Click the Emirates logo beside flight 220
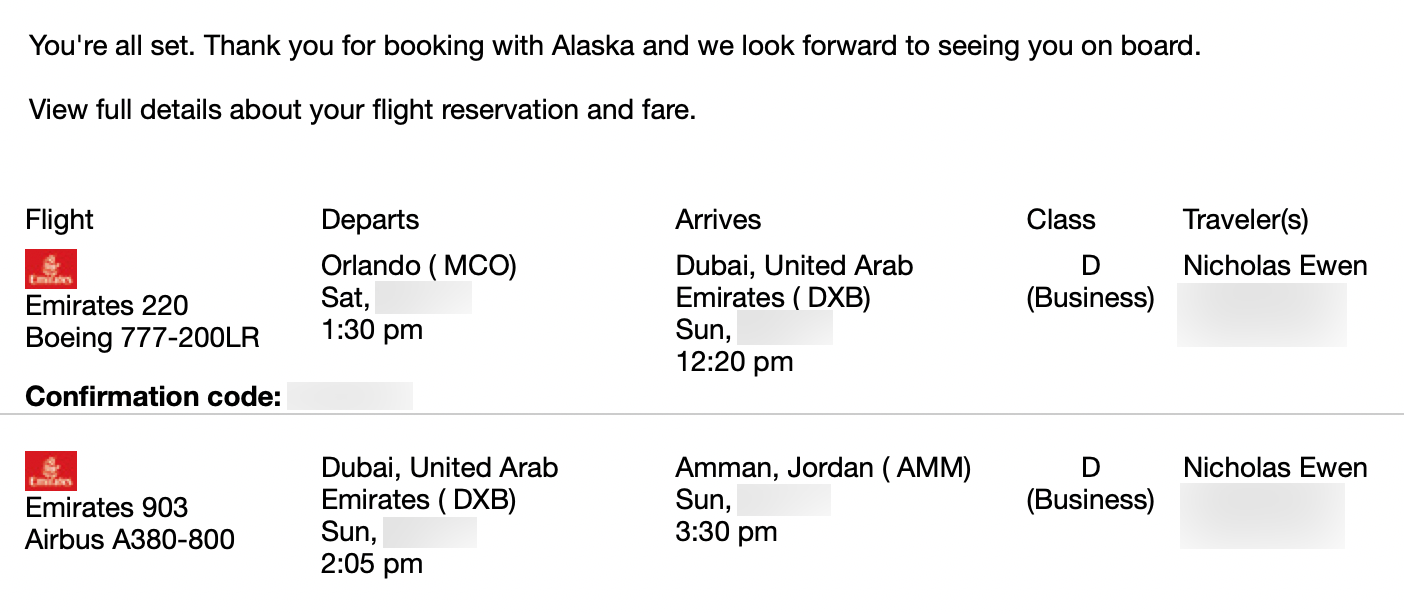The width and height of the screenshot is (1404, 614). click(x=51, y=269)
